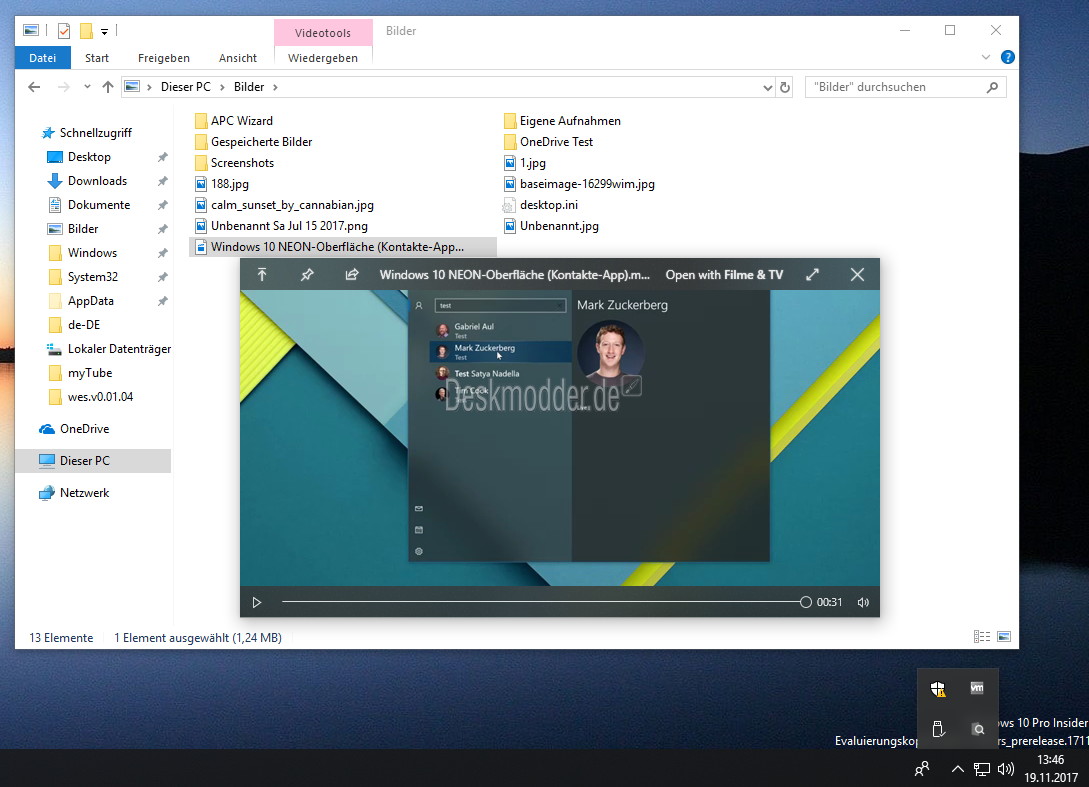The width and height of the screenshot is (1089, 787).
Task: Open the Quick Access toolbar customize dropdown
Action: pos(104,31)
